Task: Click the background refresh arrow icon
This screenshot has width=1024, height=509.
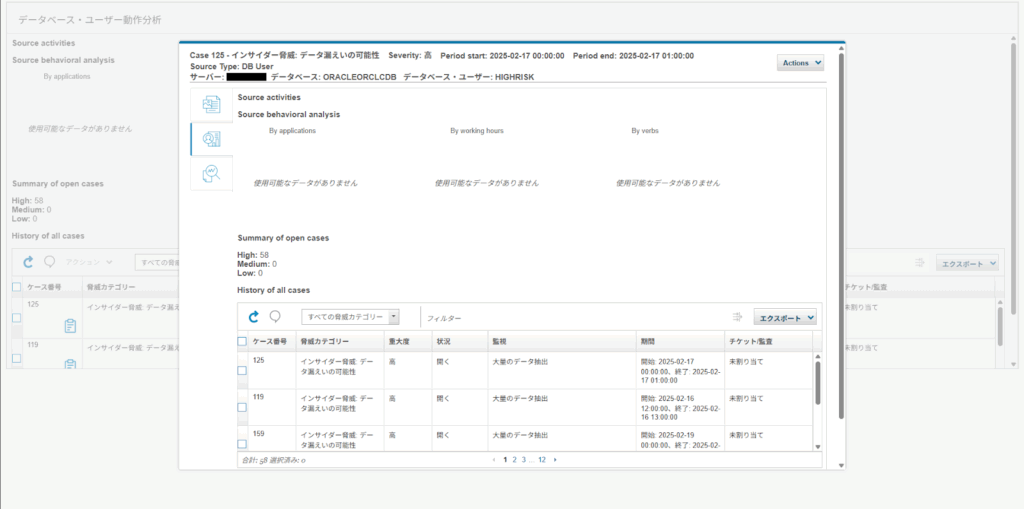Action: pyautogui.click(x=28, y=262)
